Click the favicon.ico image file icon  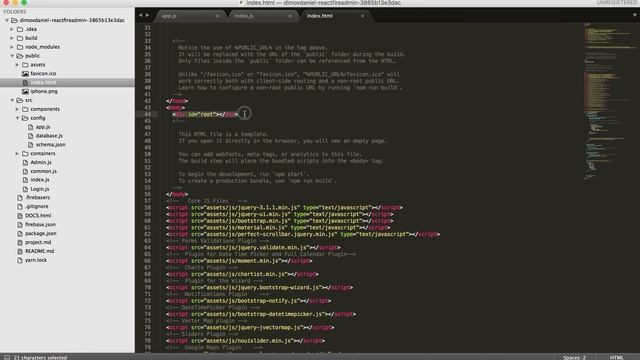pos(25,73)
